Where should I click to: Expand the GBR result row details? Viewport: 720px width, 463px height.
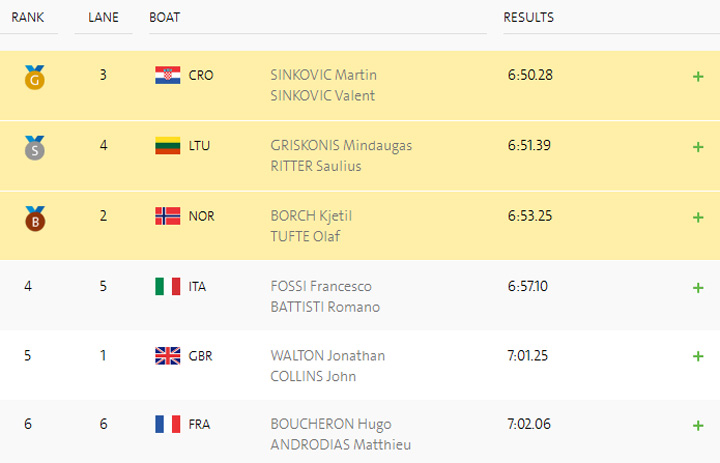(698, 357)
